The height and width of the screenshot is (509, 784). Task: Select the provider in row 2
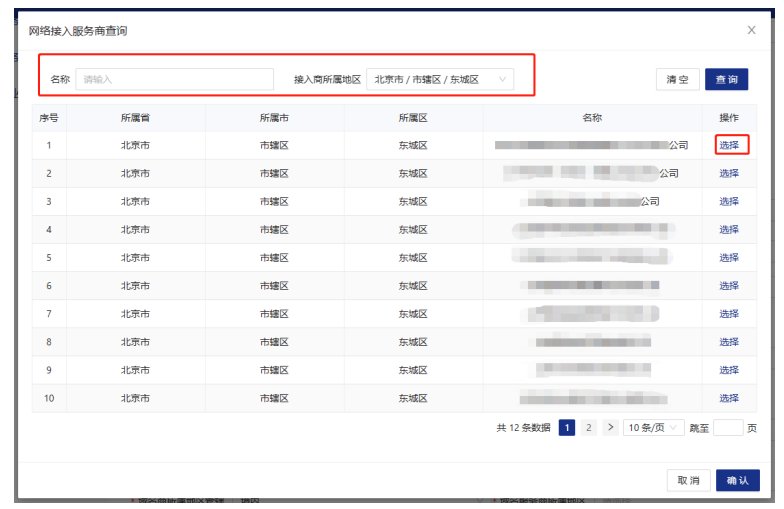click(x=729, y=173)
